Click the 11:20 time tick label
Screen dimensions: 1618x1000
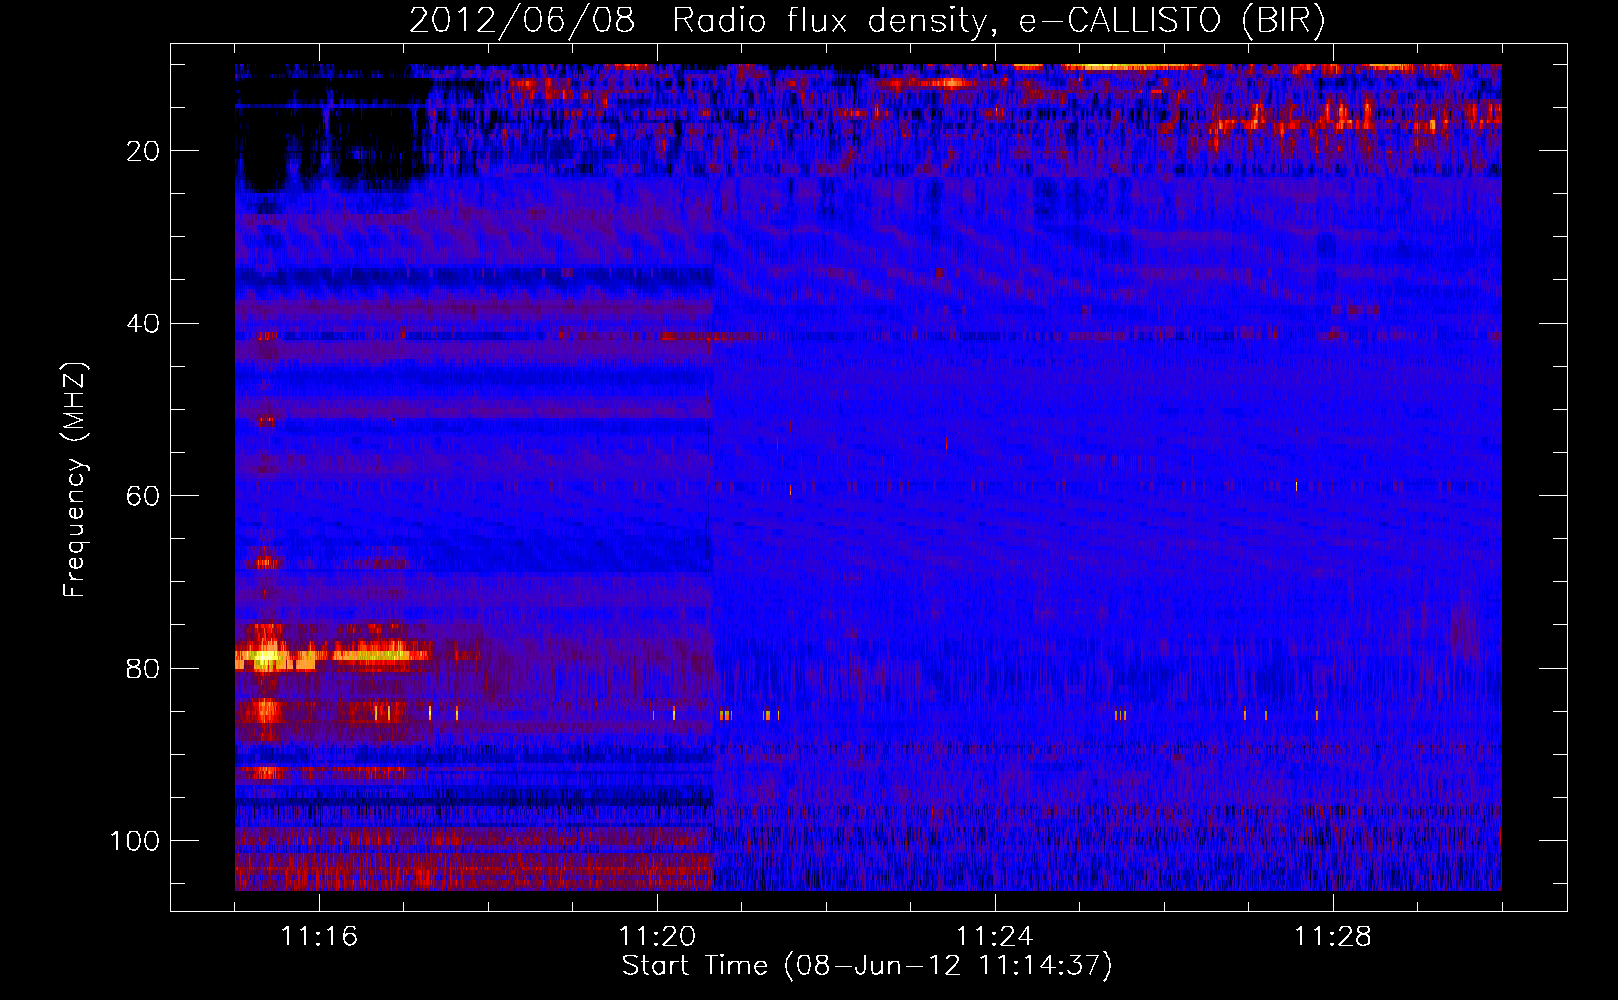click(x=657, y=937)
